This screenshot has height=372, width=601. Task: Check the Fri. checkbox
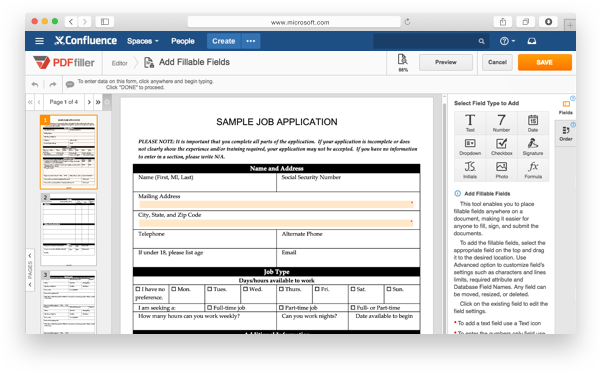point(317,289)
